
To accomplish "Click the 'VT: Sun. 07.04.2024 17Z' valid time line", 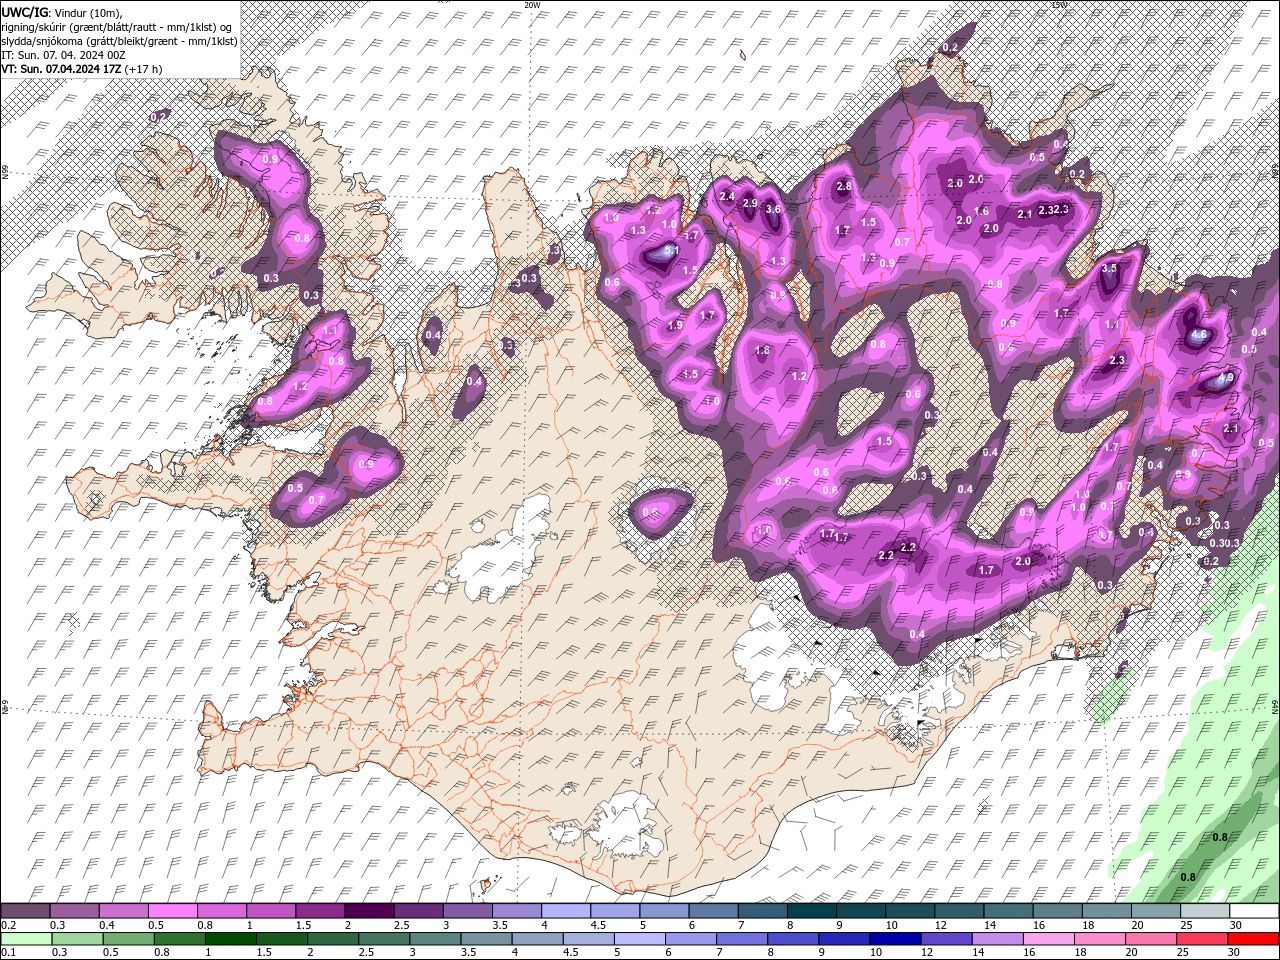I will coord(61,69).
